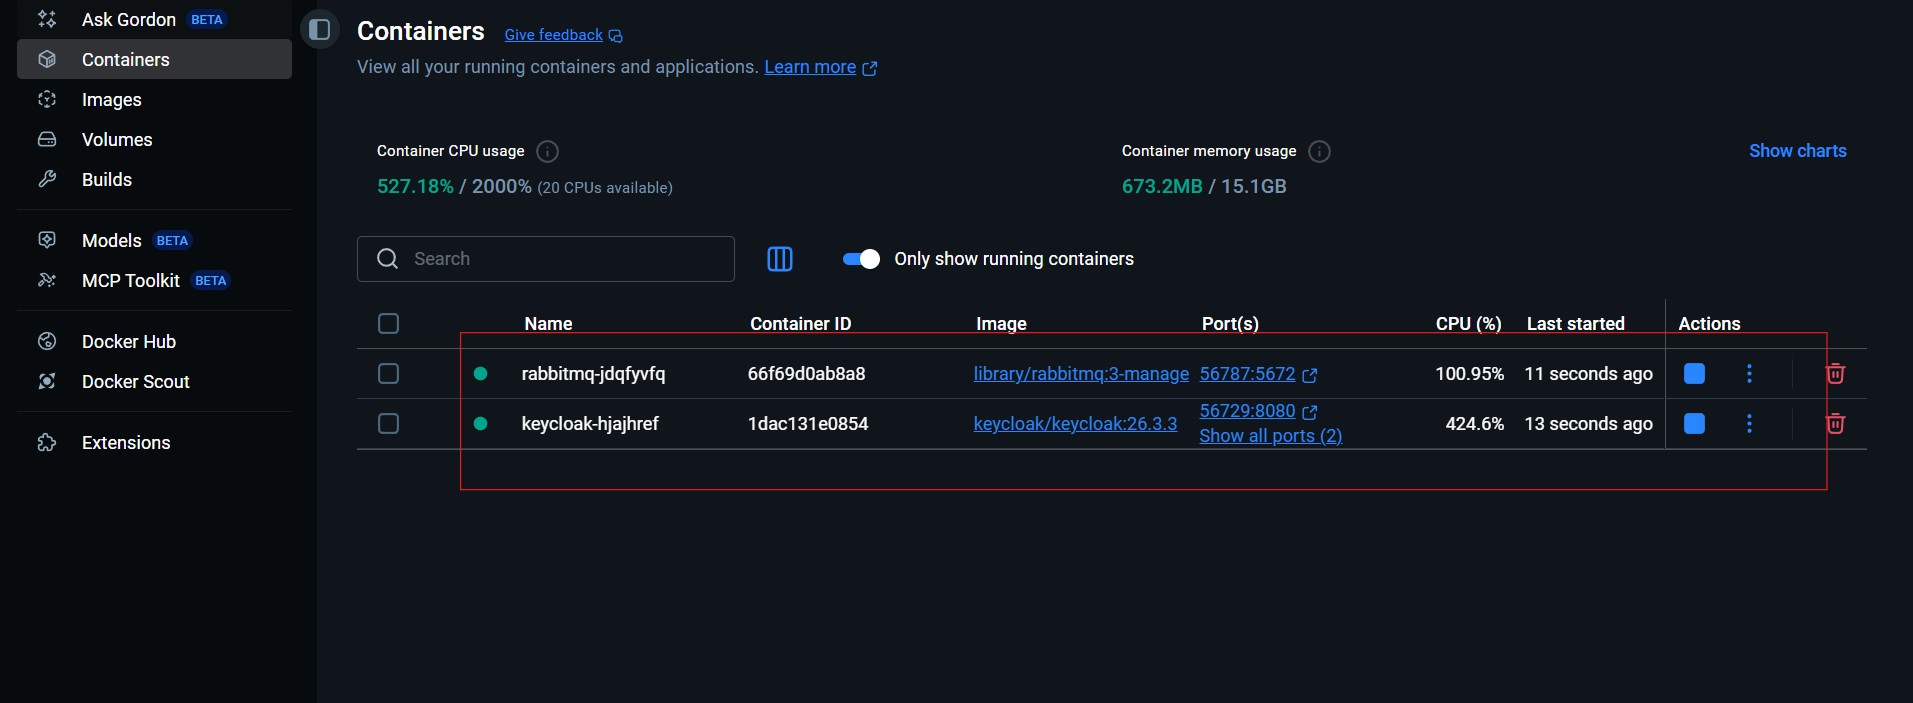Open more actions menu for keycloak container

click(1749, 424)
